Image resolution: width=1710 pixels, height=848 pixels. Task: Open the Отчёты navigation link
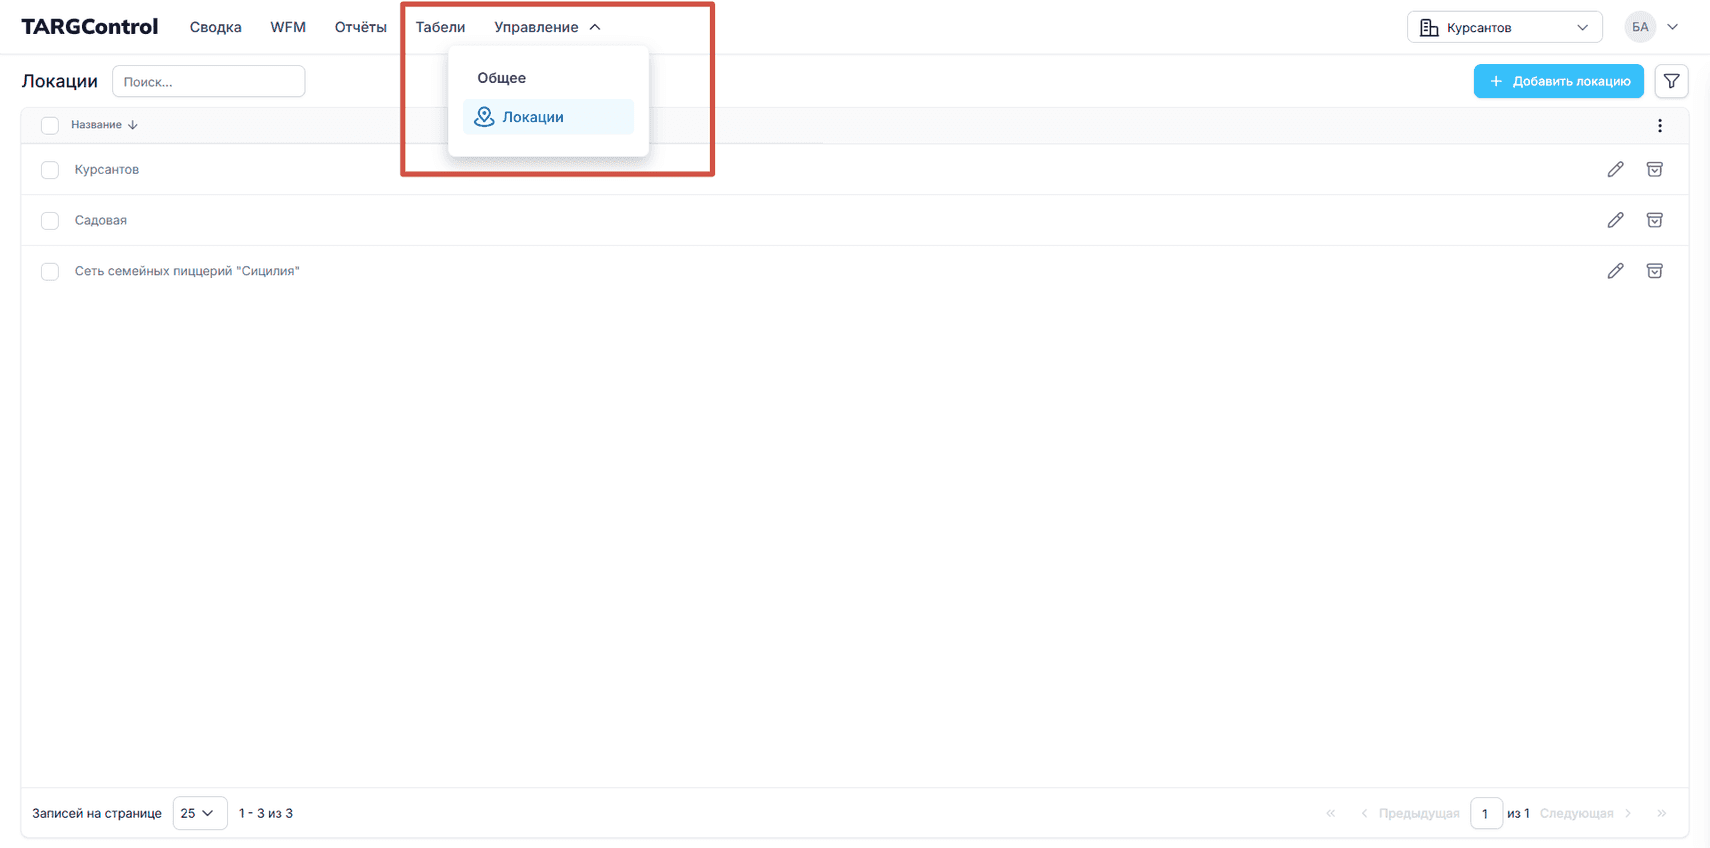coord(360,27)
